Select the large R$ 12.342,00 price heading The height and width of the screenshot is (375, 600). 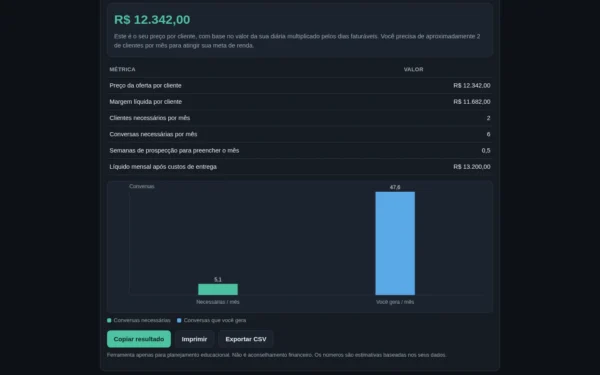tap(152, 20)
